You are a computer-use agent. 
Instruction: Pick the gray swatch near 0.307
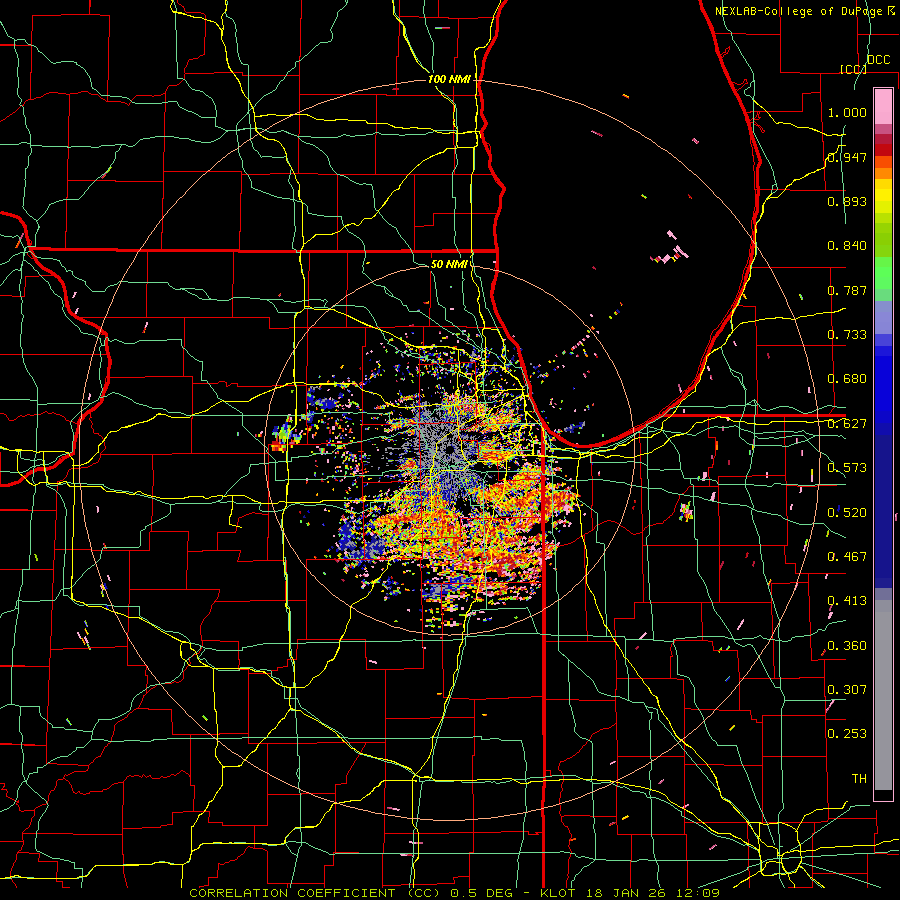tap(883, 700)
